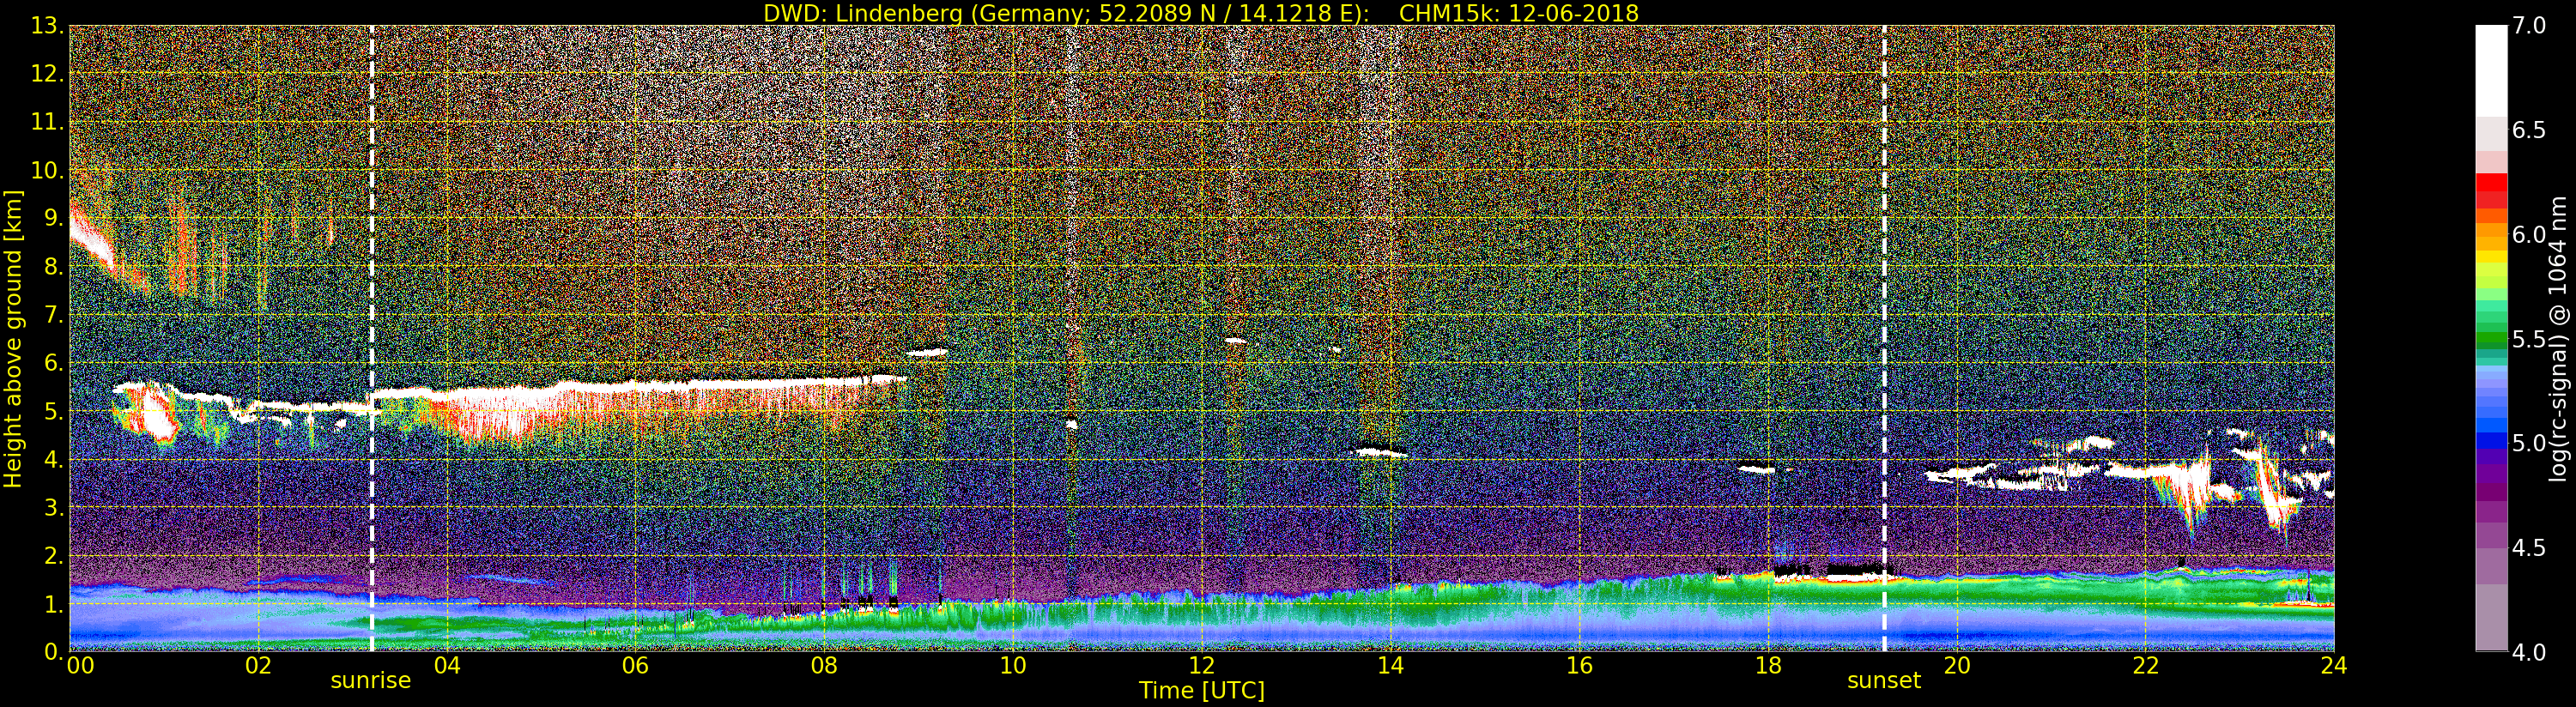The image size is (2576, 707).
Task: Select the Height above ground [km] axis label
Action: coord(13,338)
